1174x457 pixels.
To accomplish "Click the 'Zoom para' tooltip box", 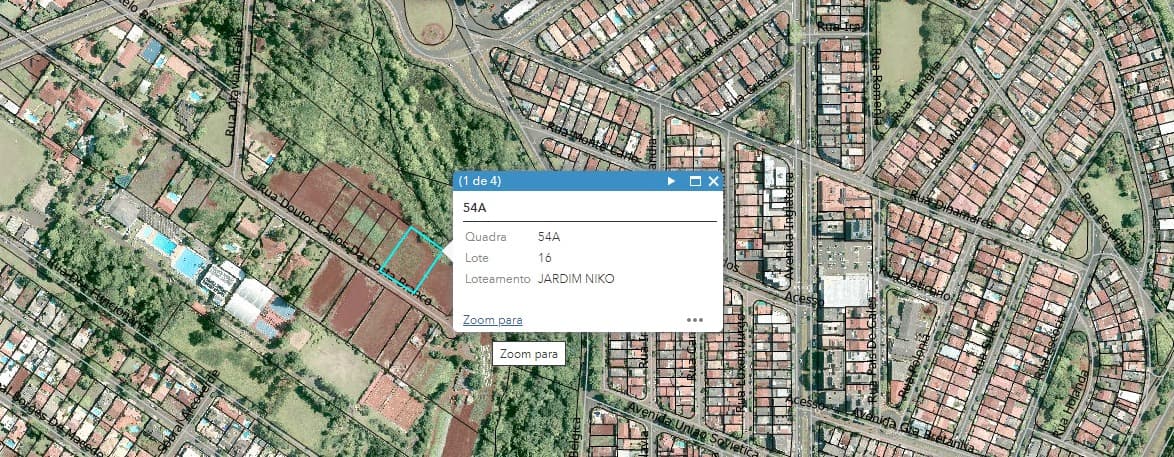I will click(x=528, y=354).
